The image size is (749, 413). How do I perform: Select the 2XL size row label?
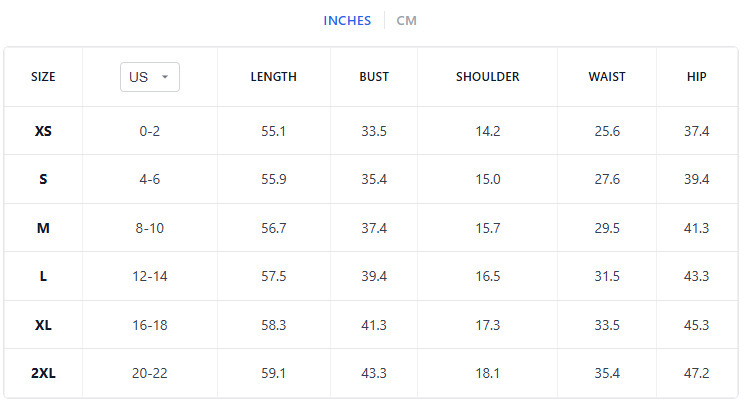[x=43, y=374]
